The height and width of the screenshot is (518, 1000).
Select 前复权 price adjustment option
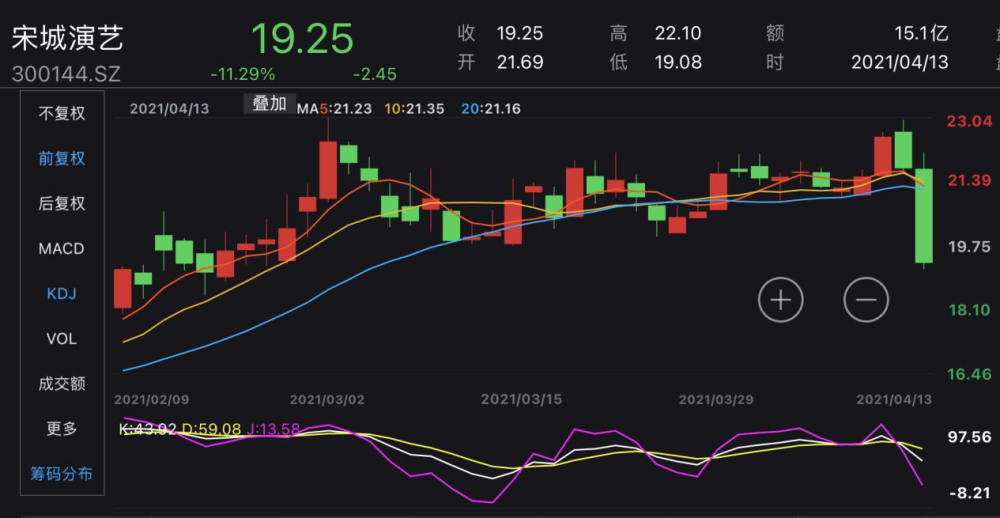point(62,158)
